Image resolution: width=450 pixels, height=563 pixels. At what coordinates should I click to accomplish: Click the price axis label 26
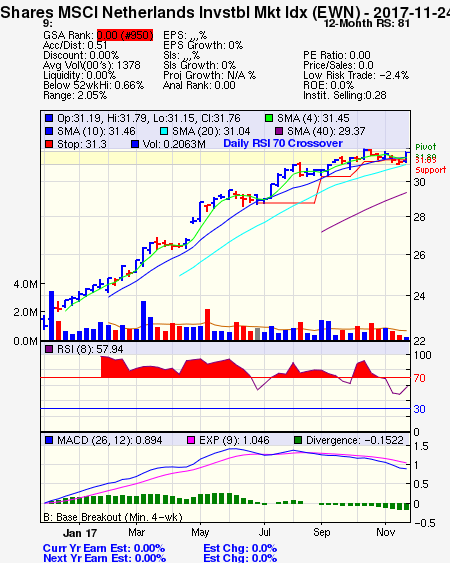419,255
